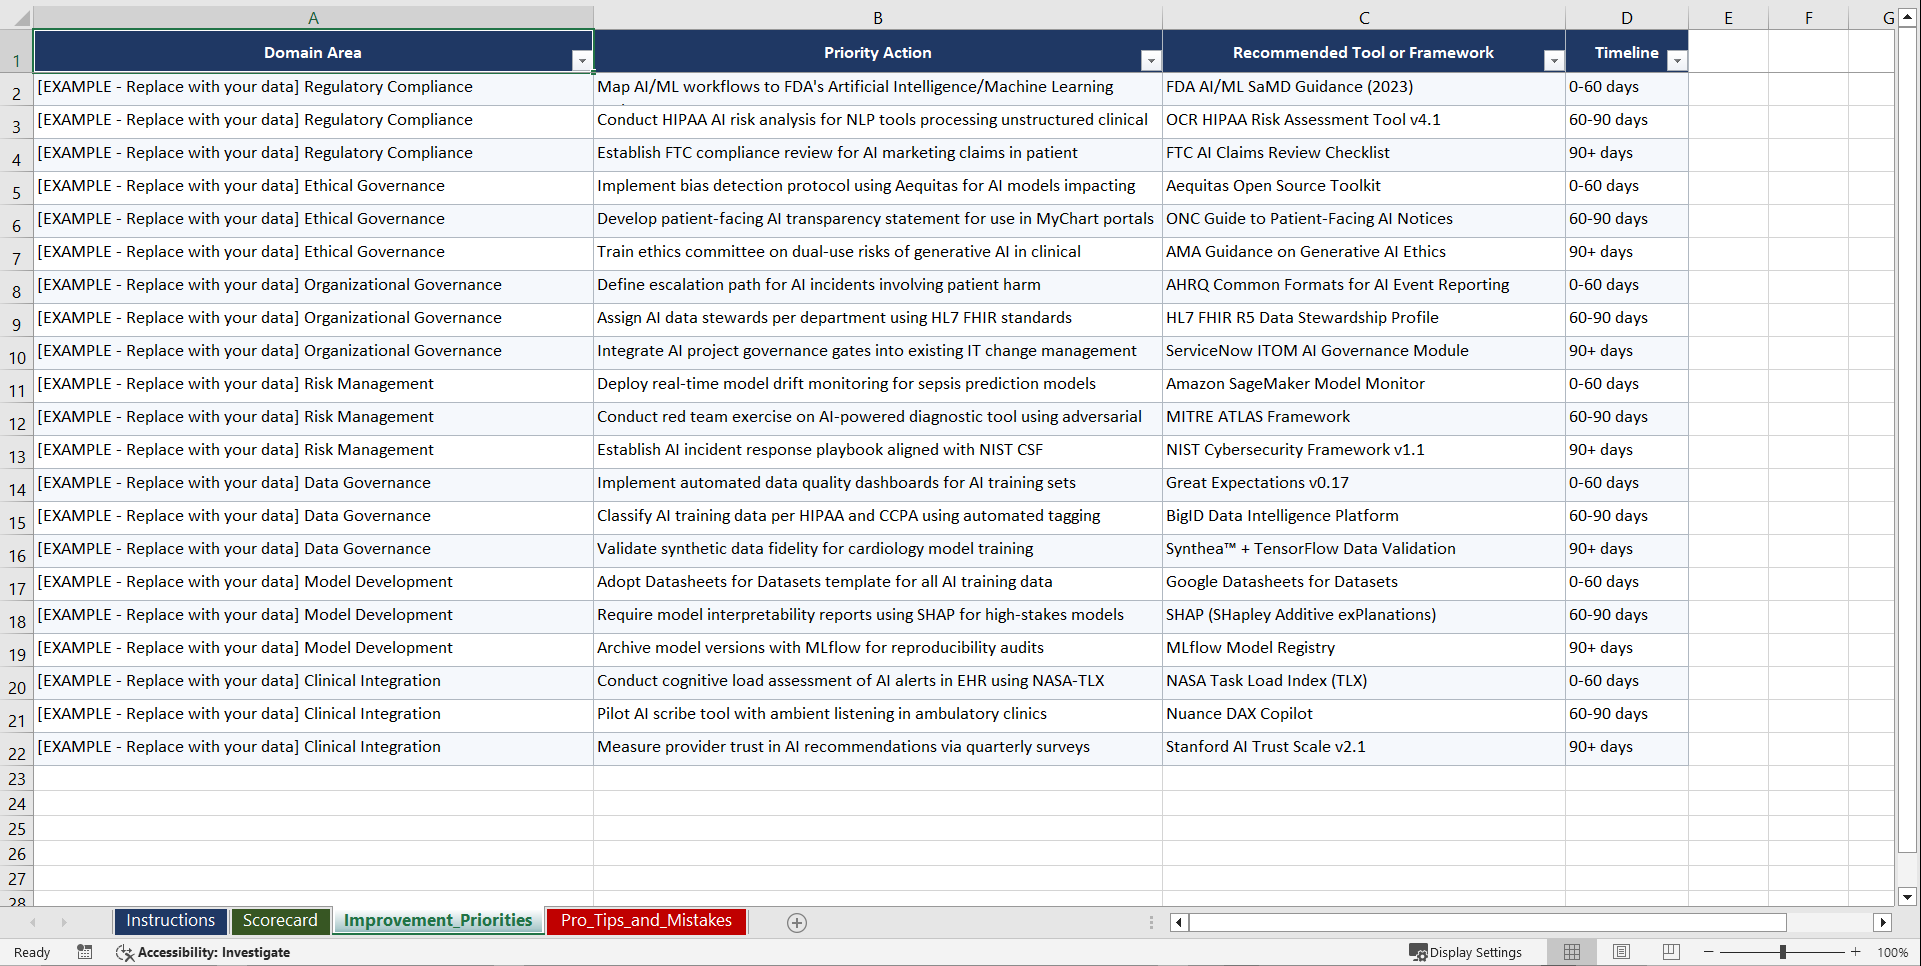Open the Timeline column filter dropdown
1921x966 pixels.
[1678, 60]
